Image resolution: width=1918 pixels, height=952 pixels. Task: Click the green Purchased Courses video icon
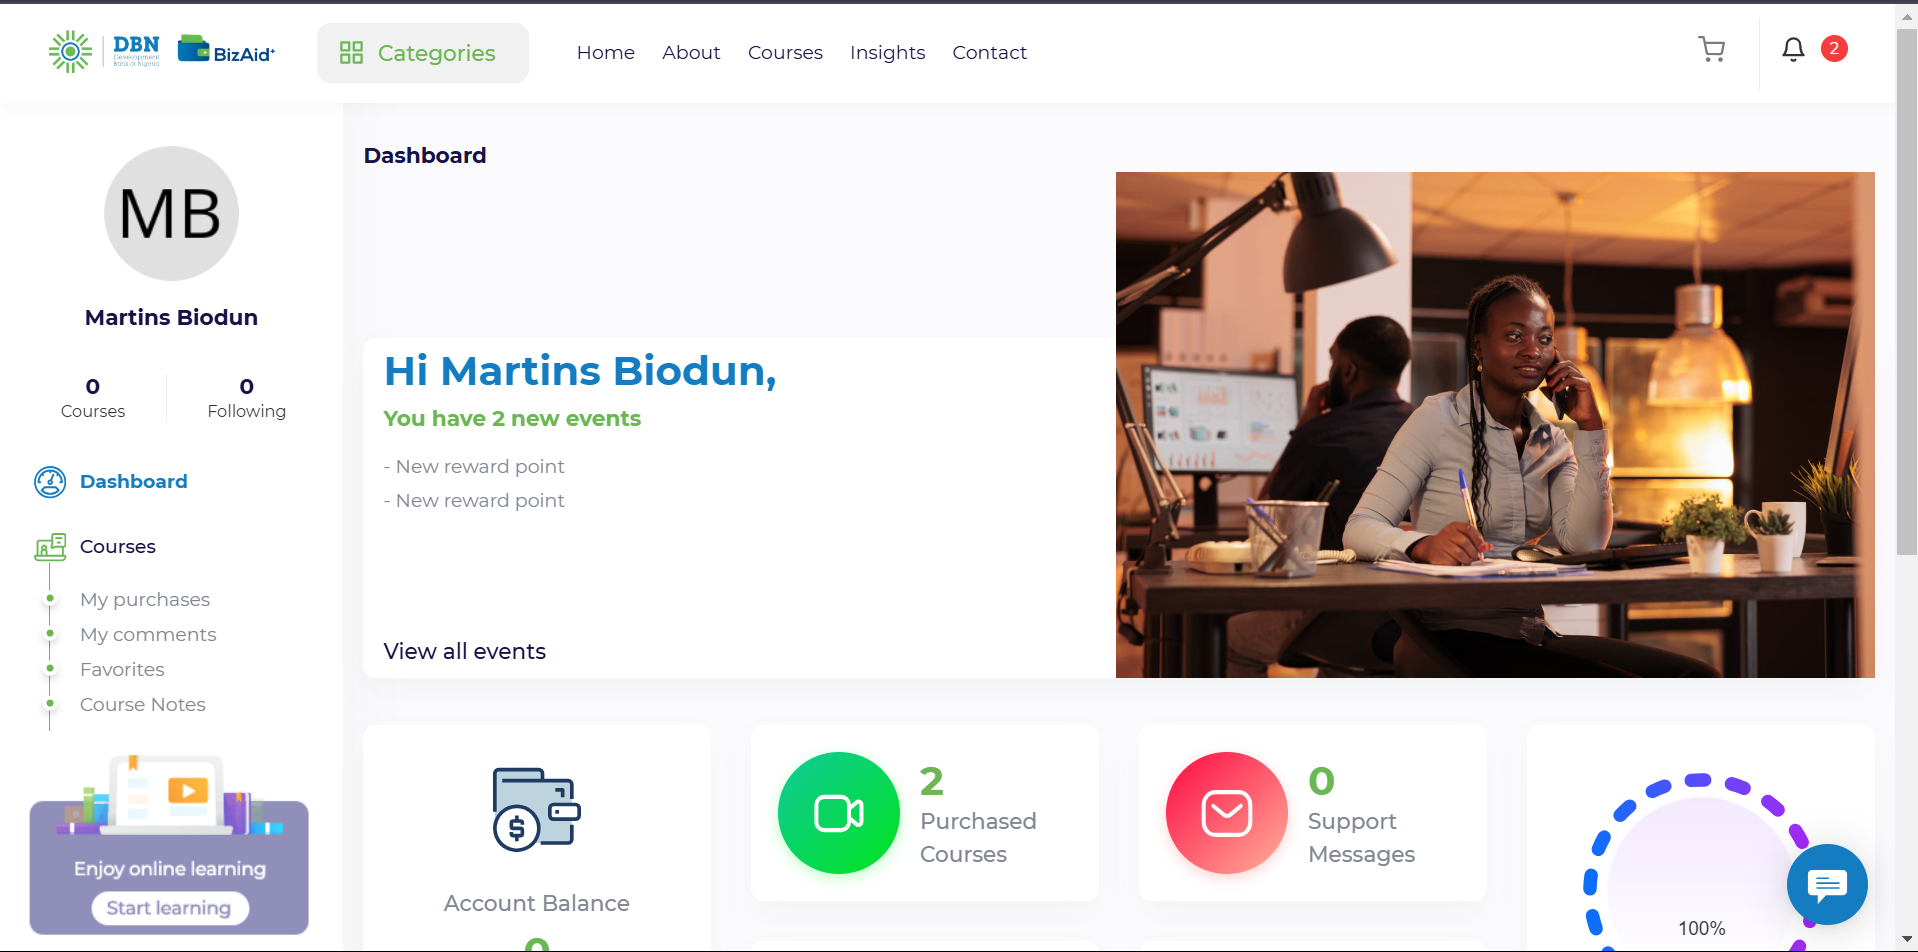pyautogui.click(x=839, y=813)
